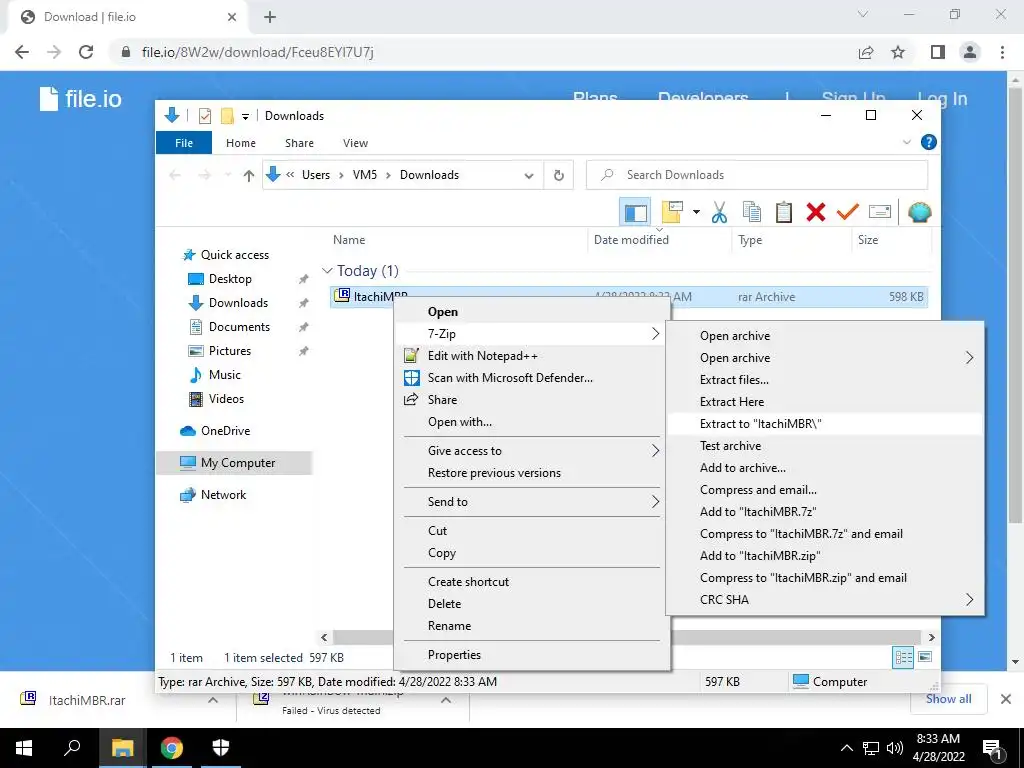Switch to large icons view
The height and width of the screenshot is (768, 1024).
tap(925, 657)
